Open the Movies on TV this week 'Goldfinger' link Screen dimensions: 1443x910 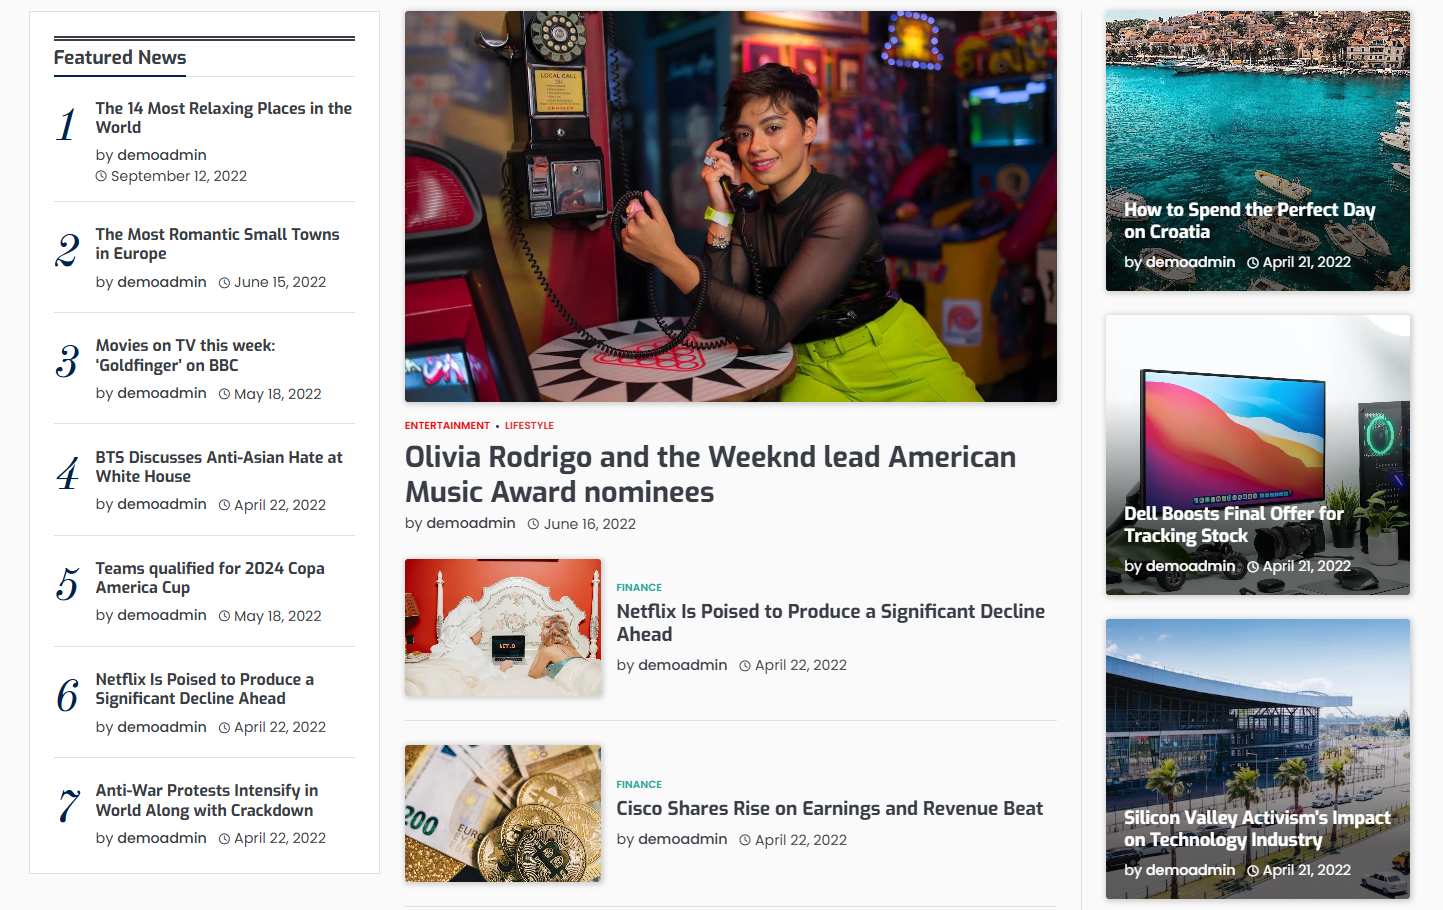tap(186, 355)
